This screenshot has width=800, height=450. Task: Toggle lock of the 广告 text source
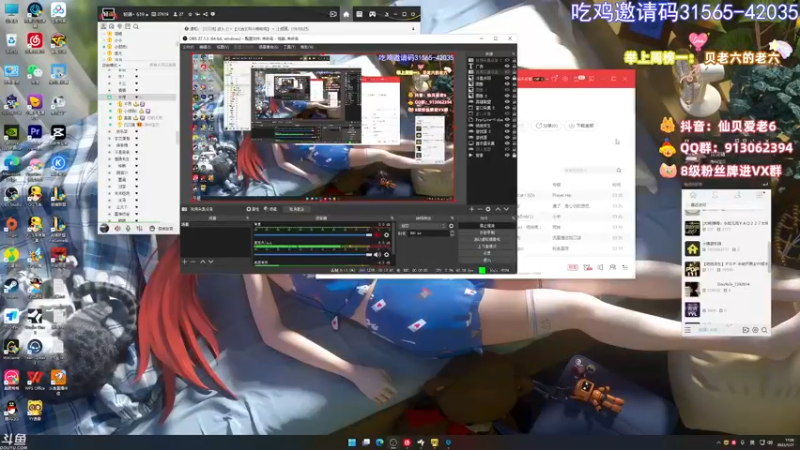514,66
